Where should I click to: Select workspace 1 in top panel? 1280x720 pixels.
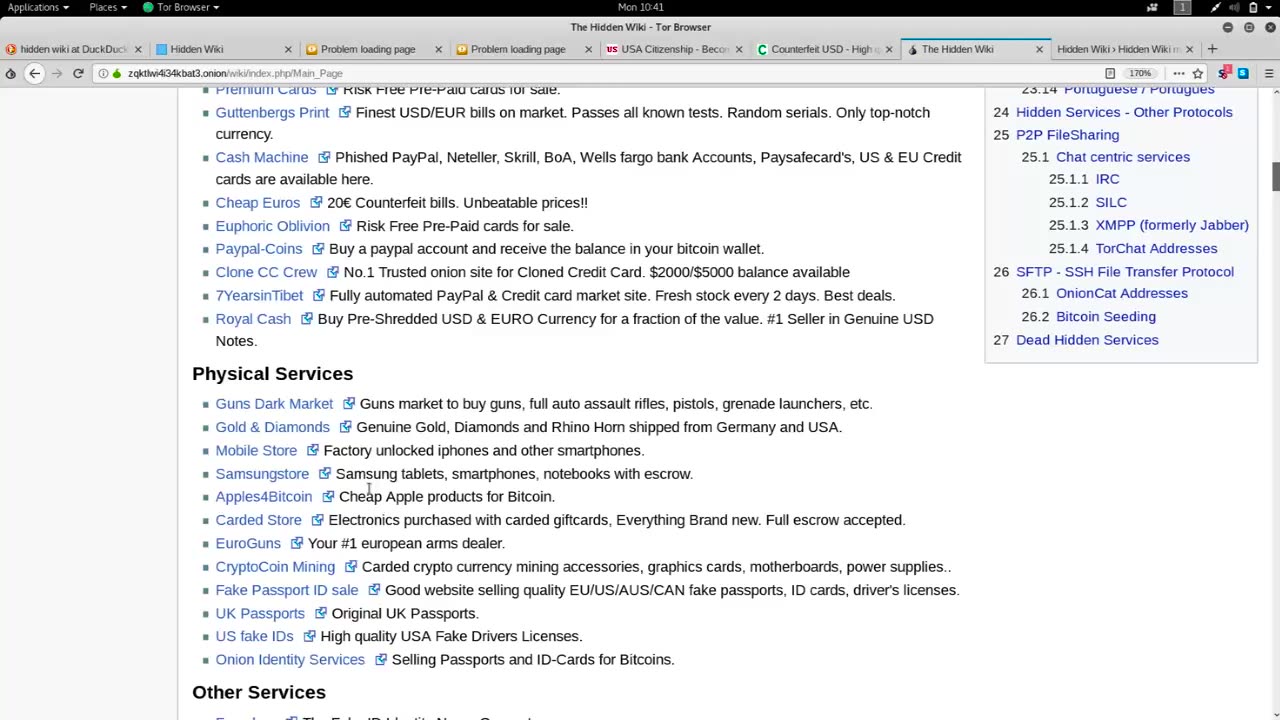tap(1183, 7)
